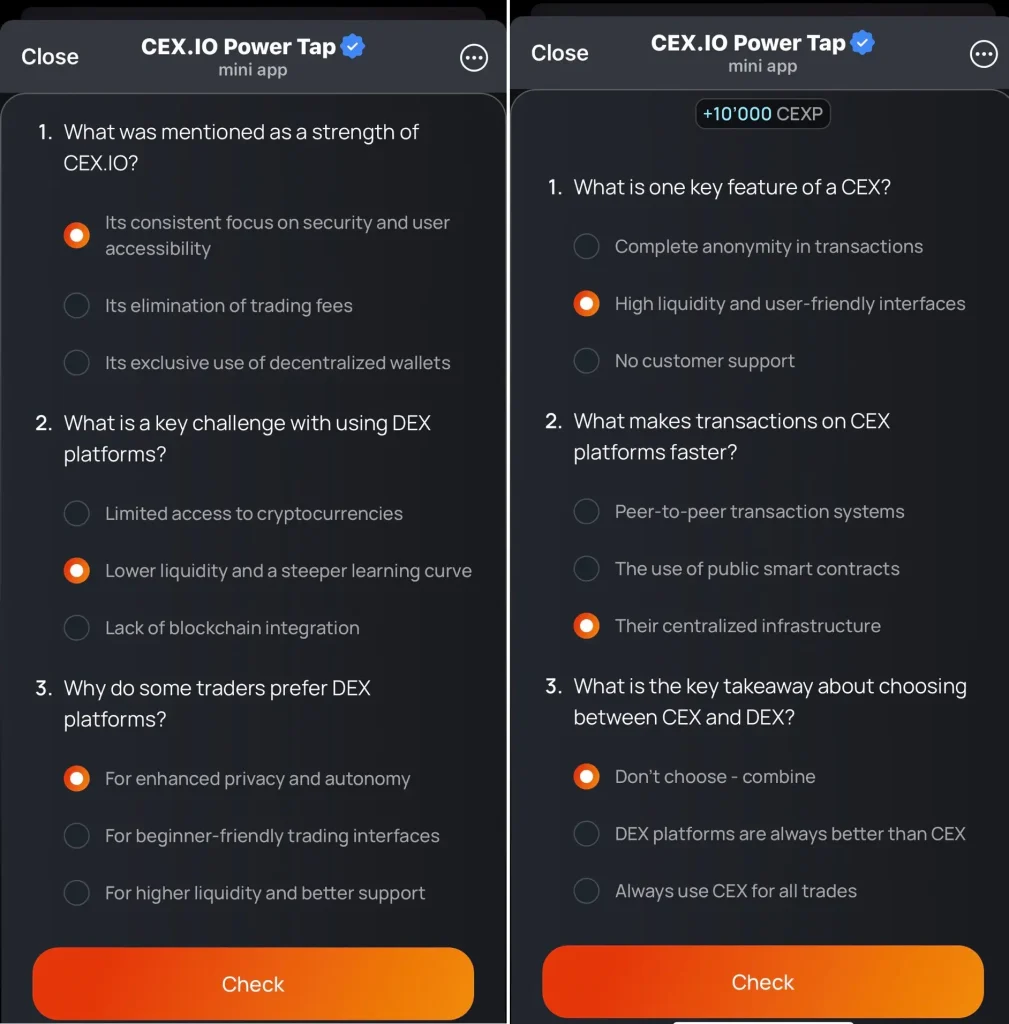The height and width of the screenshot is (1024, 1009).
Task: Choose "Limited access to cryptocurrencies" answer
Action: (77, 514)
